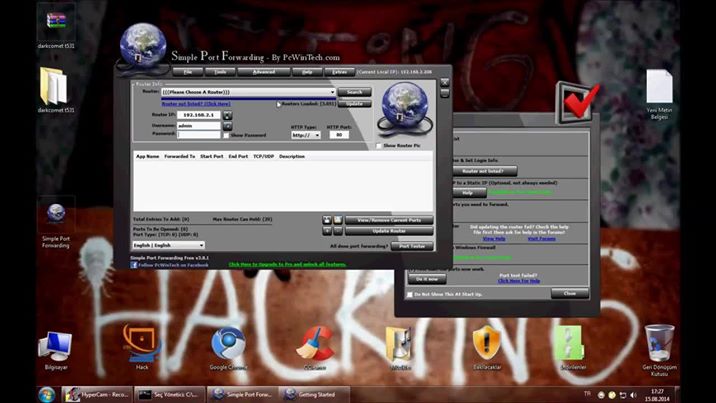Viewport: 716px width, 403px height.
Task: Enable the Show Password checkbox
Action: tap(226, 136)
